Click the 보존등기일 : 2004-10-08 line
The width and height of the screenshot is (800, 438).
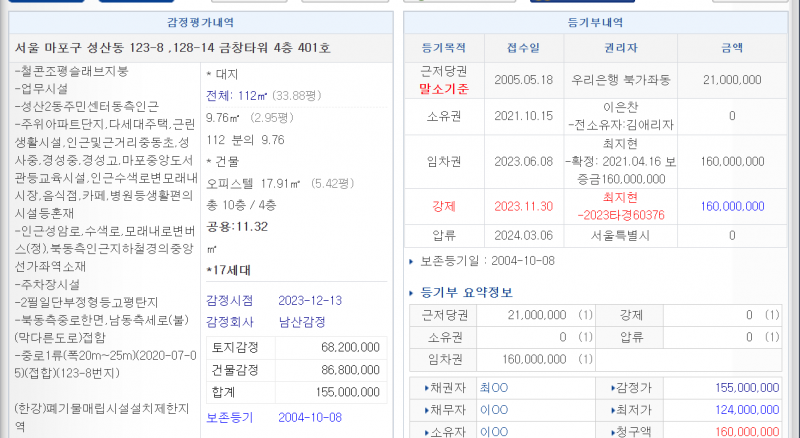pyautogui.click(x=487, y=261)
